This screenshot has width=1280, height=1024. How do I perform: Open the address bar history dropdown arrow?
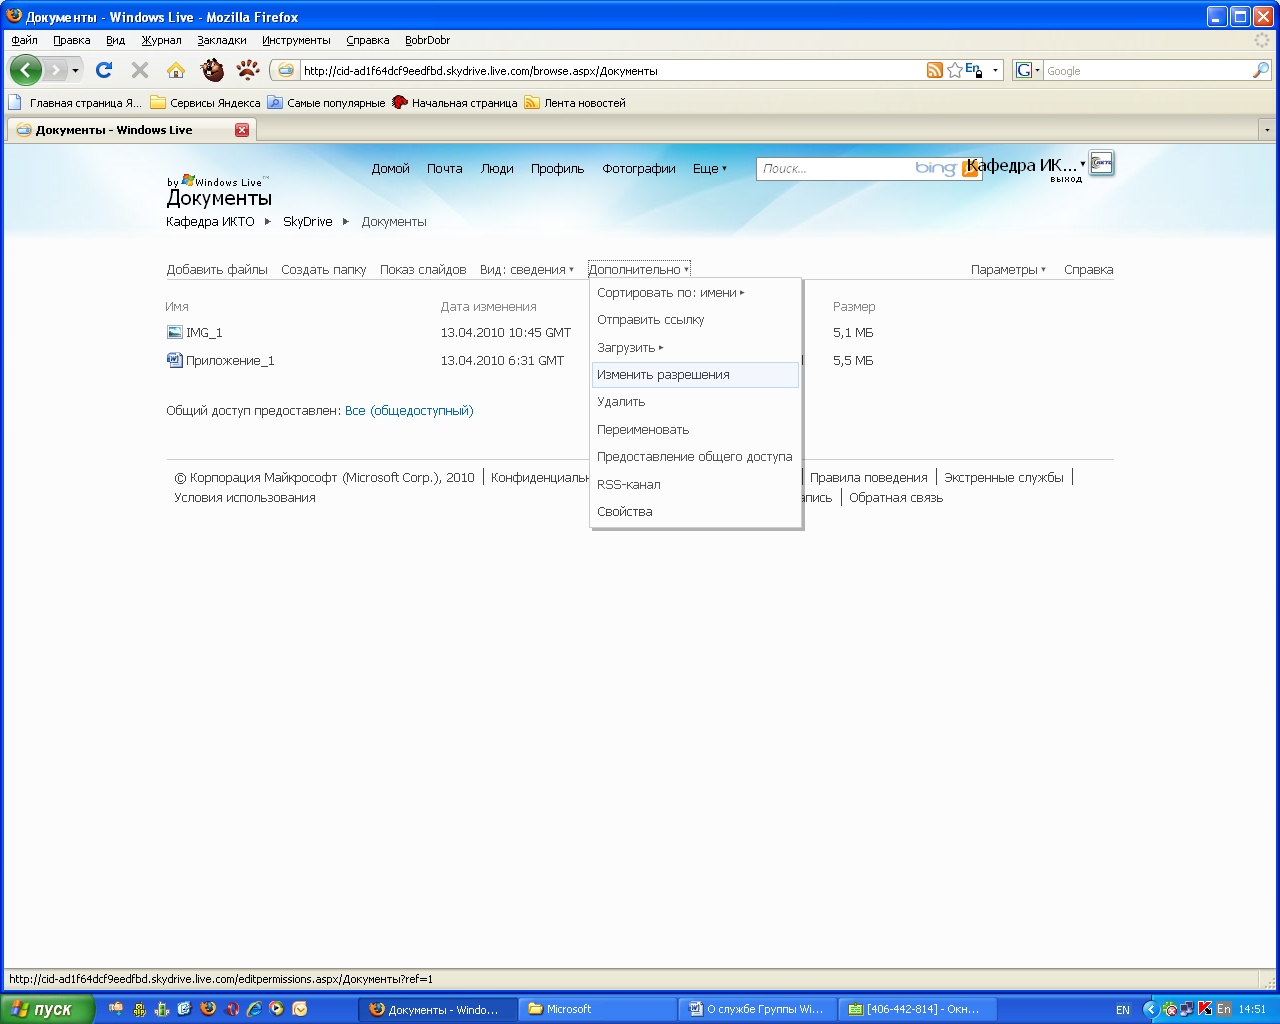(995, 71)
